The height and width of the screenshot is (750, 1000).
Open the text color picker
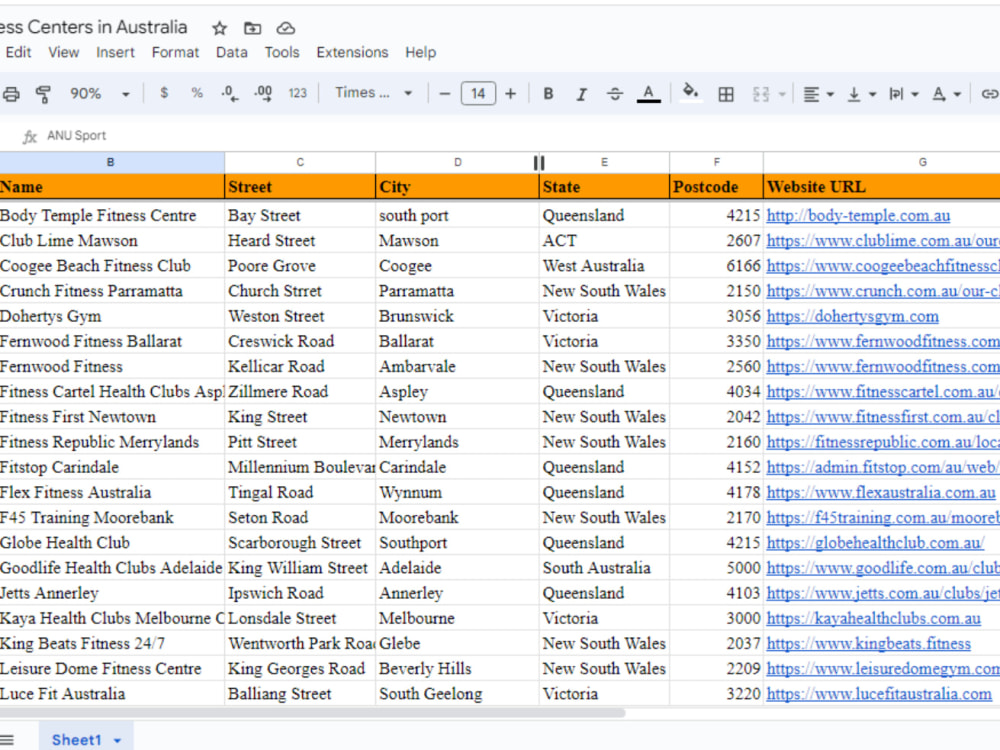coord(649,94)
